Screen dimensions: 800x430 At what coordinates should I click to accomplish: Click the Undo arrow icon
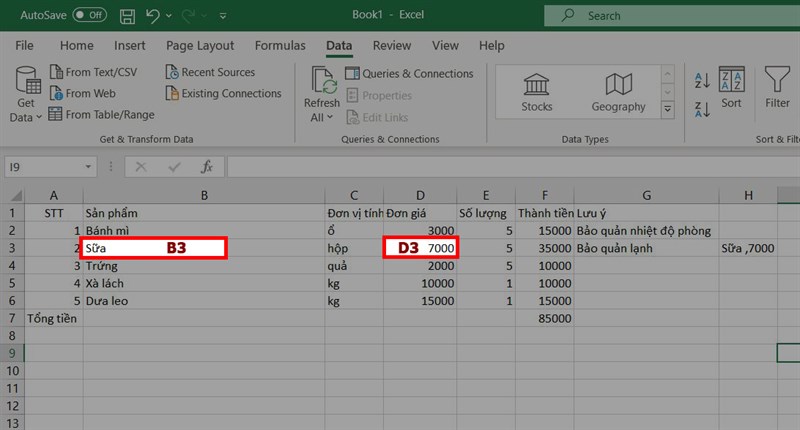coord(152,16)
